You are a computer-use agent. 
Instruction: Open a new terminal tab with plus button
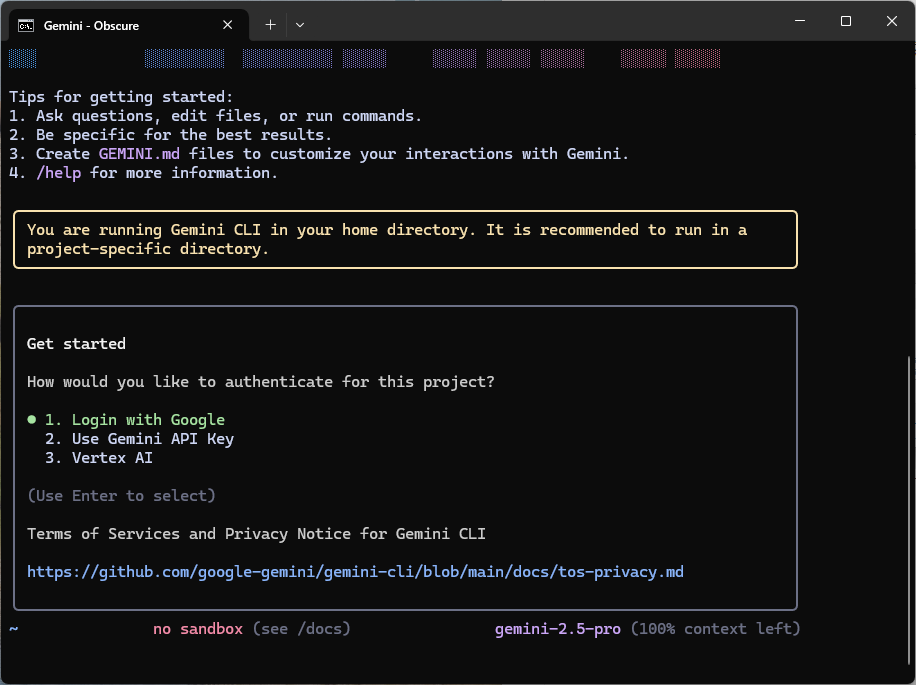270,25
